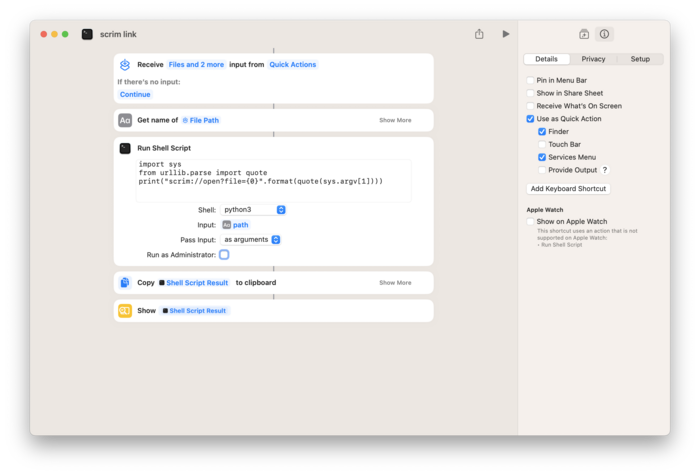This screenshot has width=700, height=475.
Task: Change the Quick Actions input source
Action: coord(292,65)
